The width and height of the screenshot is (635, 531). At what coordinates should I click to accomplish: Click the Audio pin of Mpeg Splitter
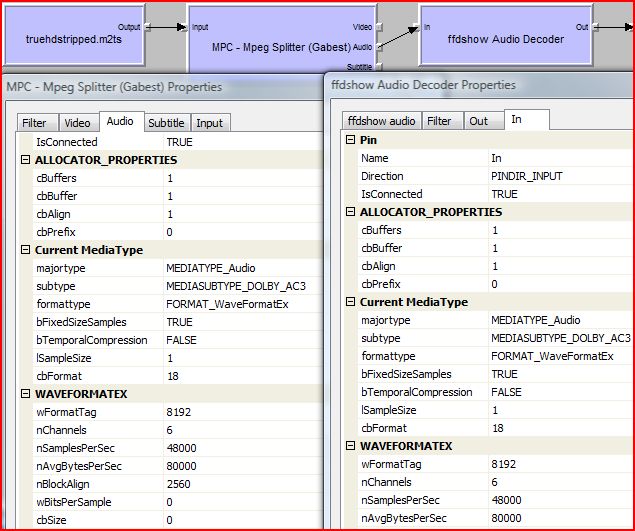(x=379, y=47)
